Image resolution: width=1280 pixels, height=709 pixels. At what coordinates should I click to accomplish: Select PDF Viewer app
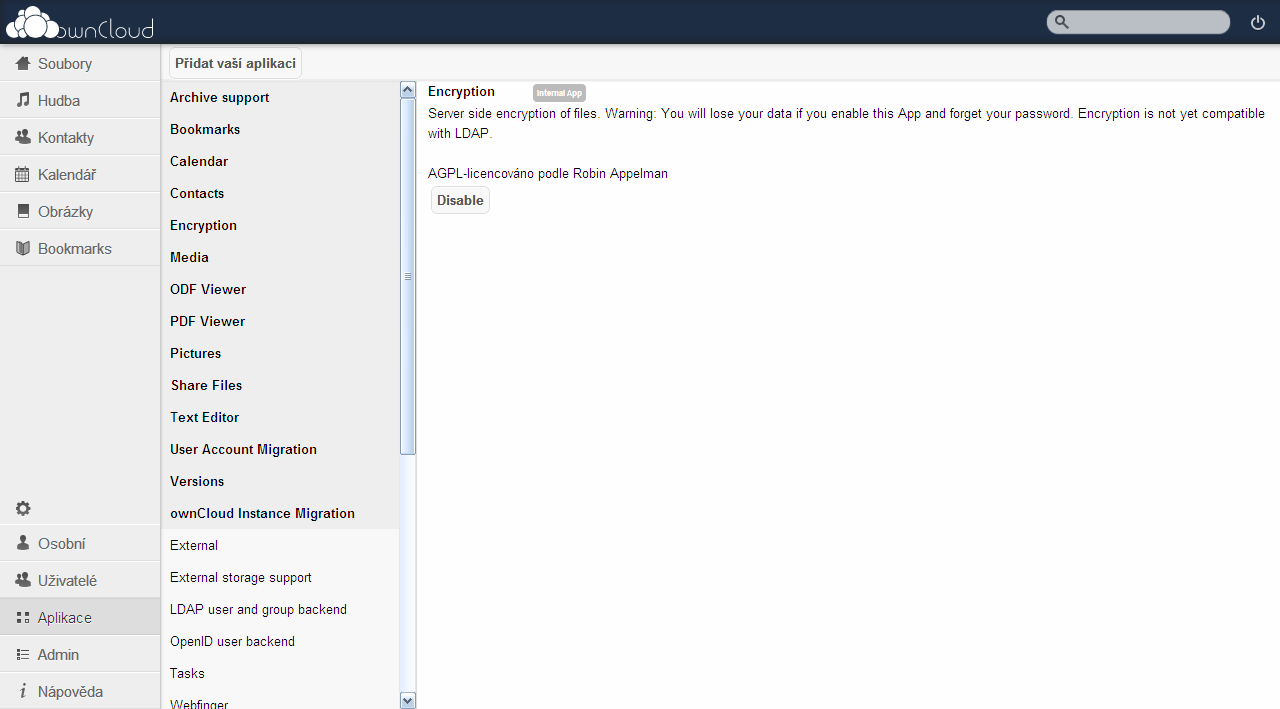point(280,321)
